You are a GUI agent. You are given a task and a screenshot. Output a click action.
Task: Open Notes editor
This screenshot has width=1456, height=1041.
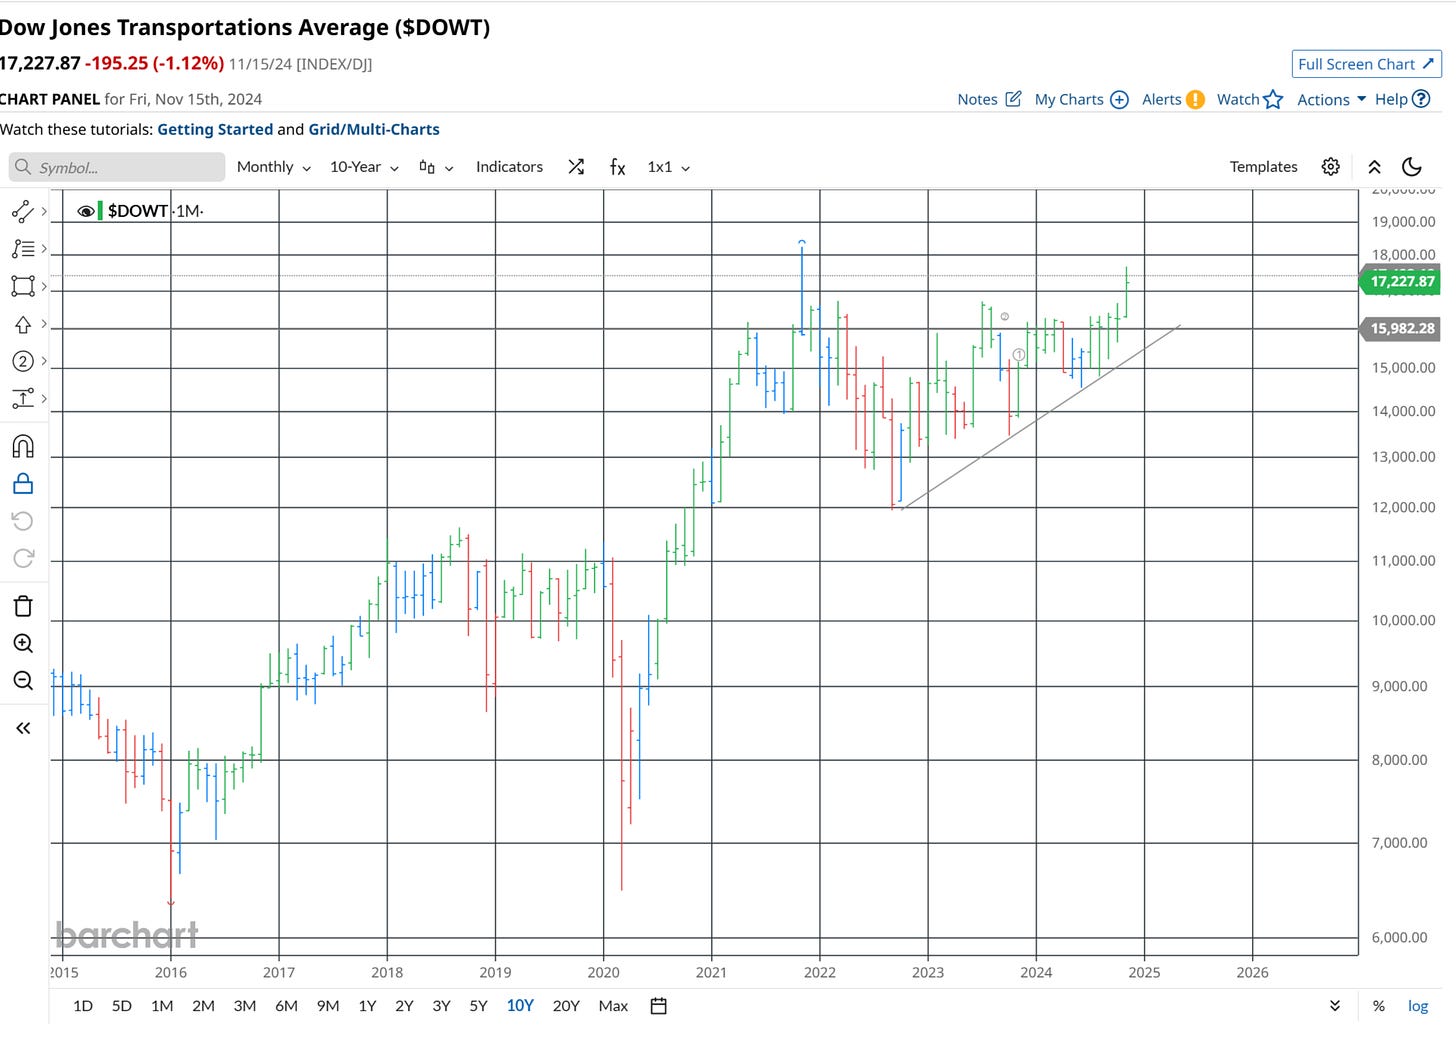(x=989, y=99)
